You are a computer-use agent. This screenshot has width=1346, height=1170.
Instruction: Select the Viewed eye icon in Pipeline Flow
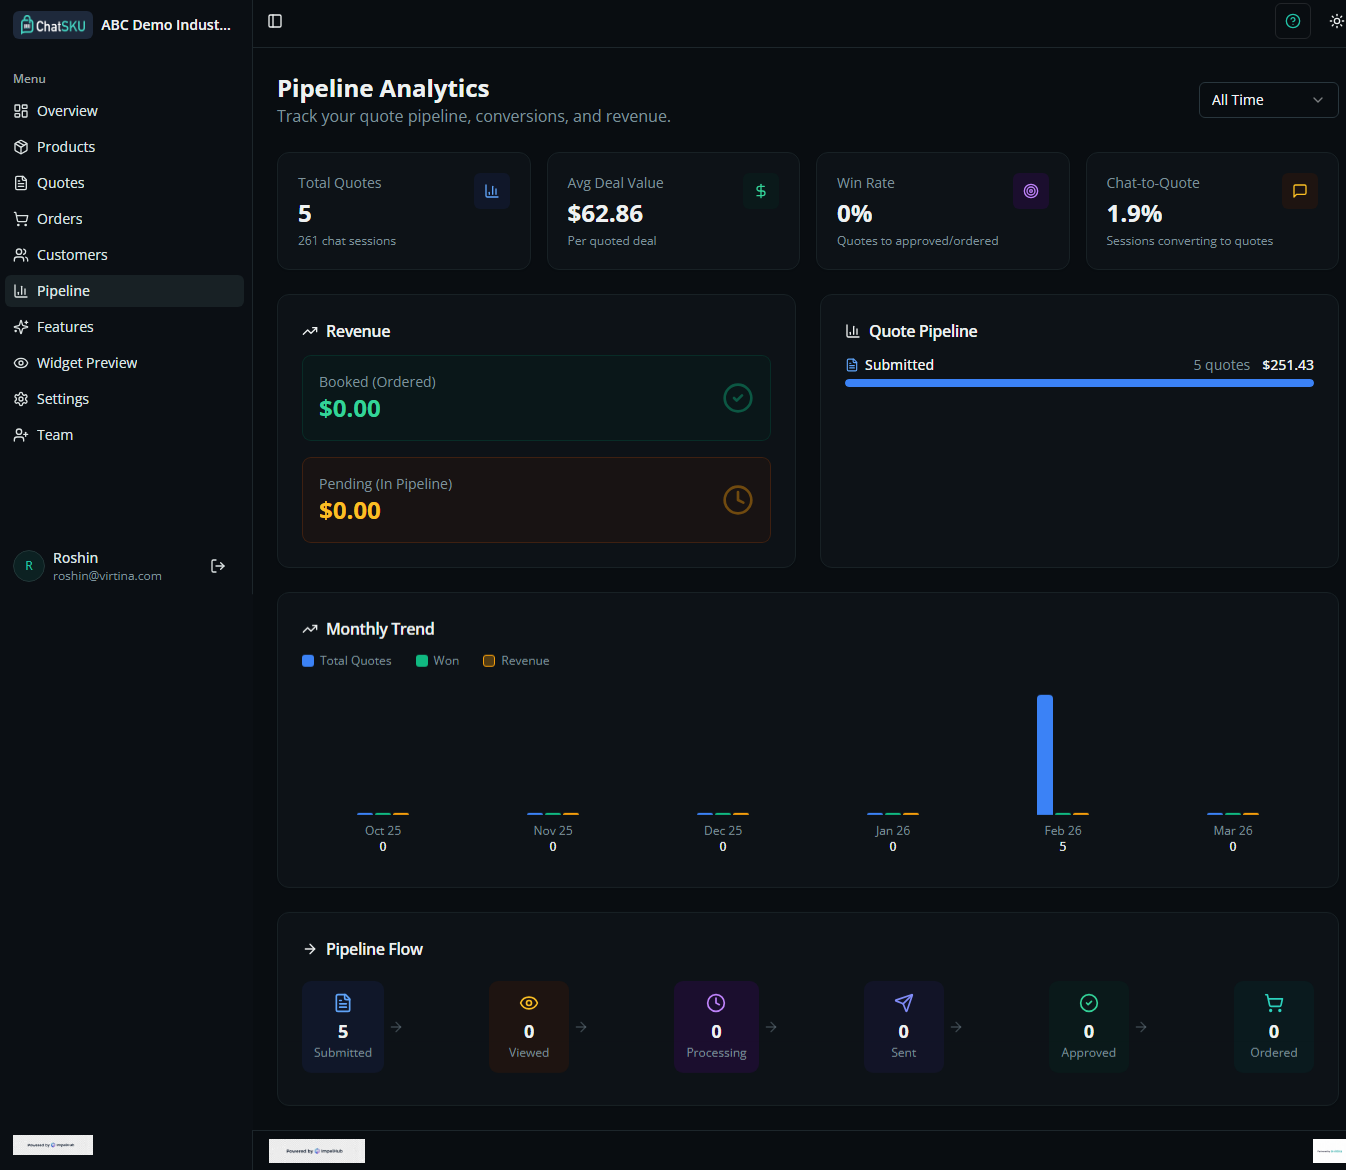point(529,1002)
